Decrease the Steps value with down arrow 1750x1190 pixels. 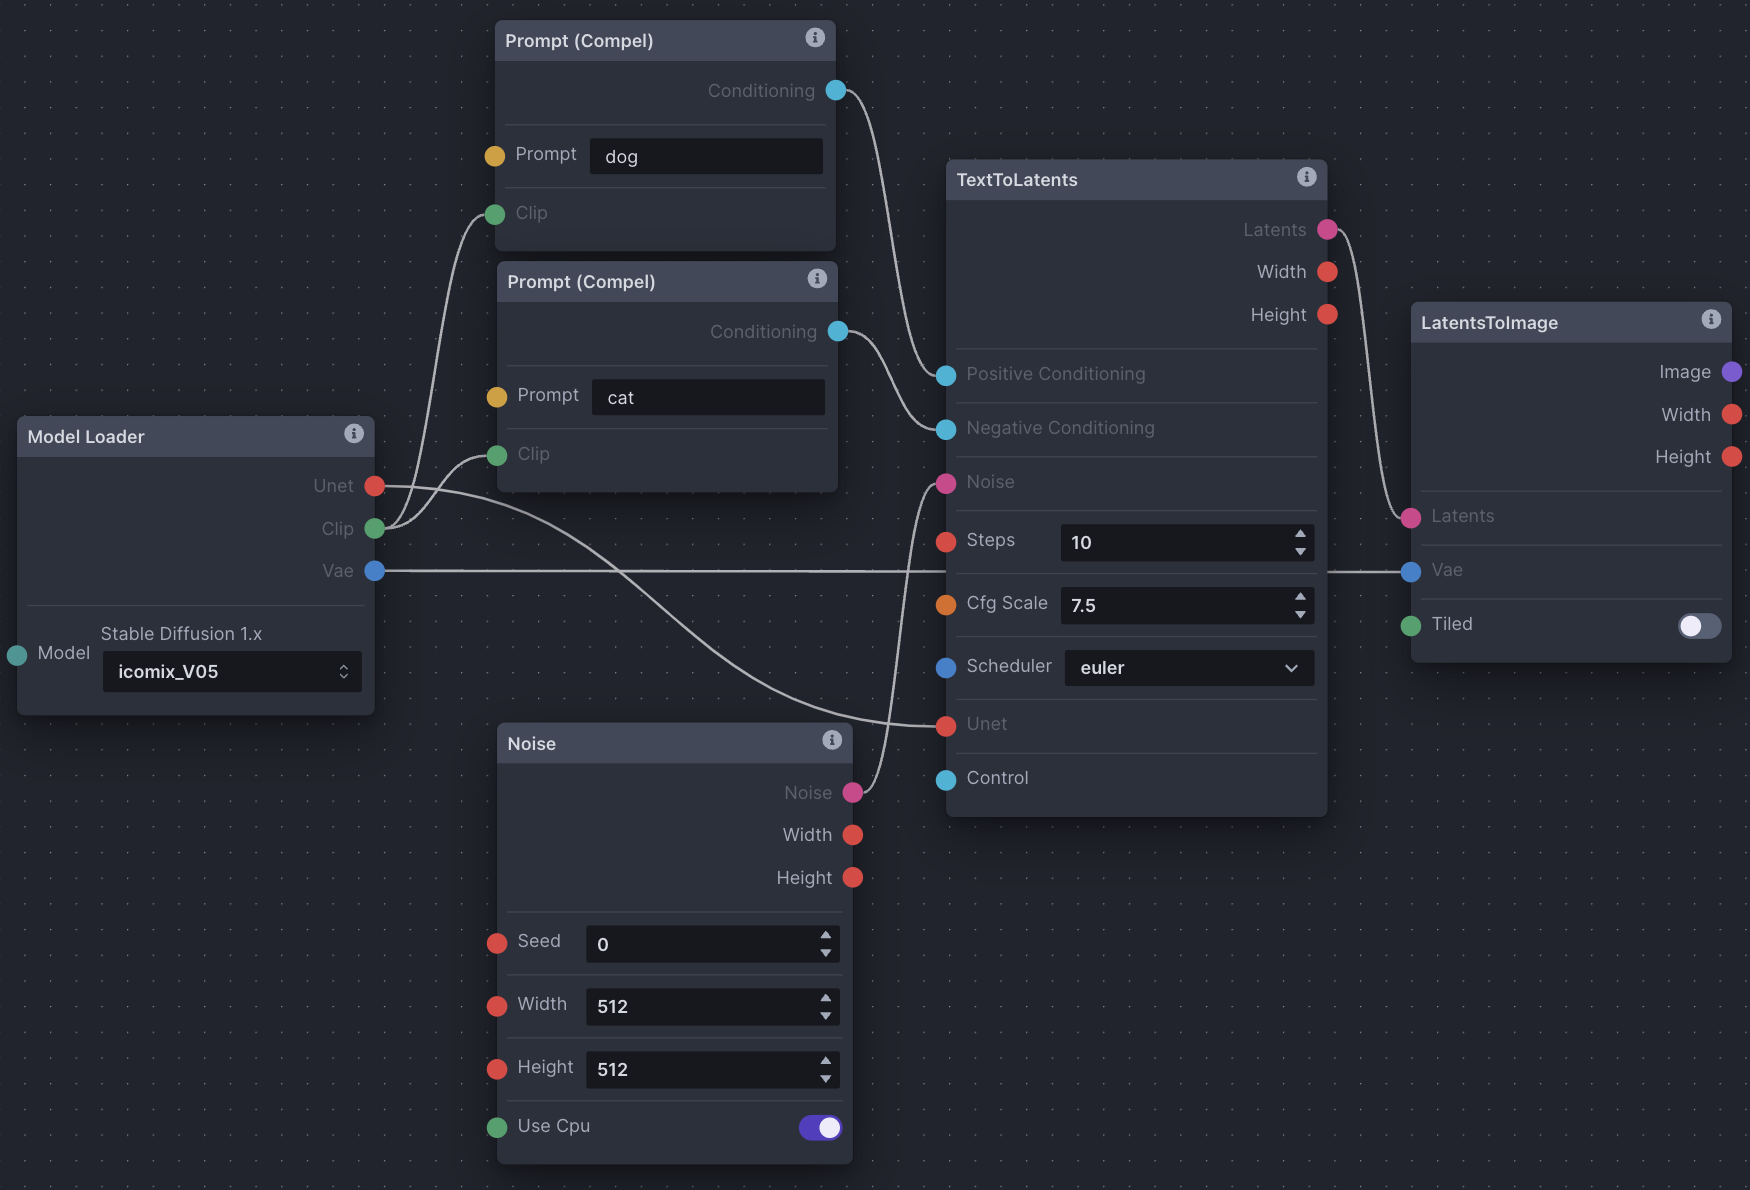click(1300, 552)
